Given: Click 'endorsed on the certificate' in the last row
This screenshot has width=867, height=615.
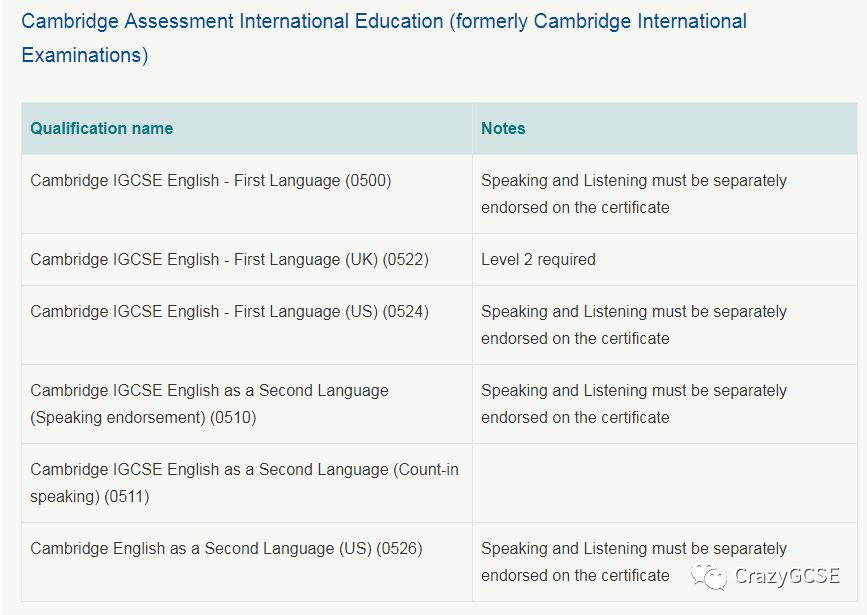Looking at the screenshot, I should point(575,576).
